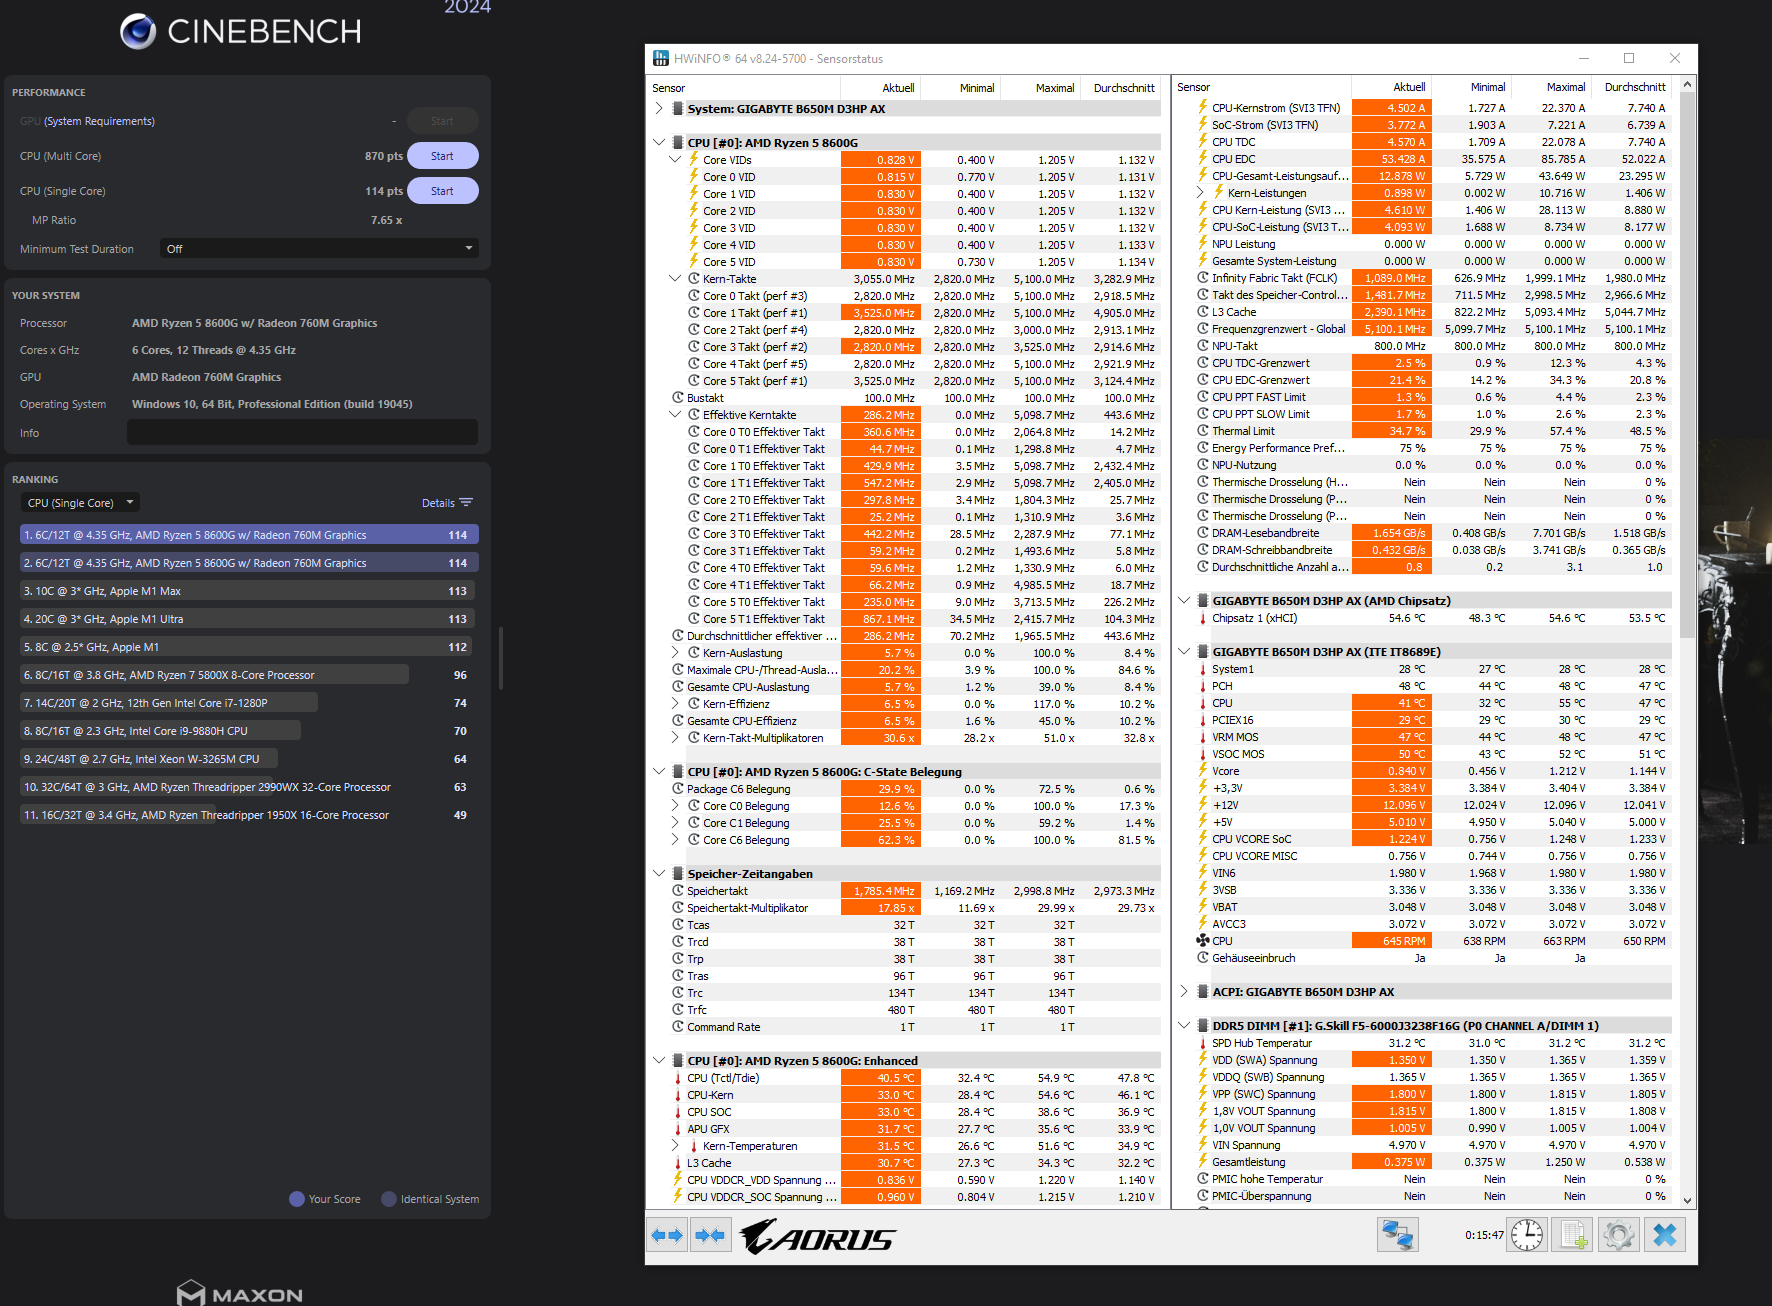Viewport: 1772px width, 1306px height.
Task: Click the Durchschnitt column header in the left pane
Action: [1123, 88]
